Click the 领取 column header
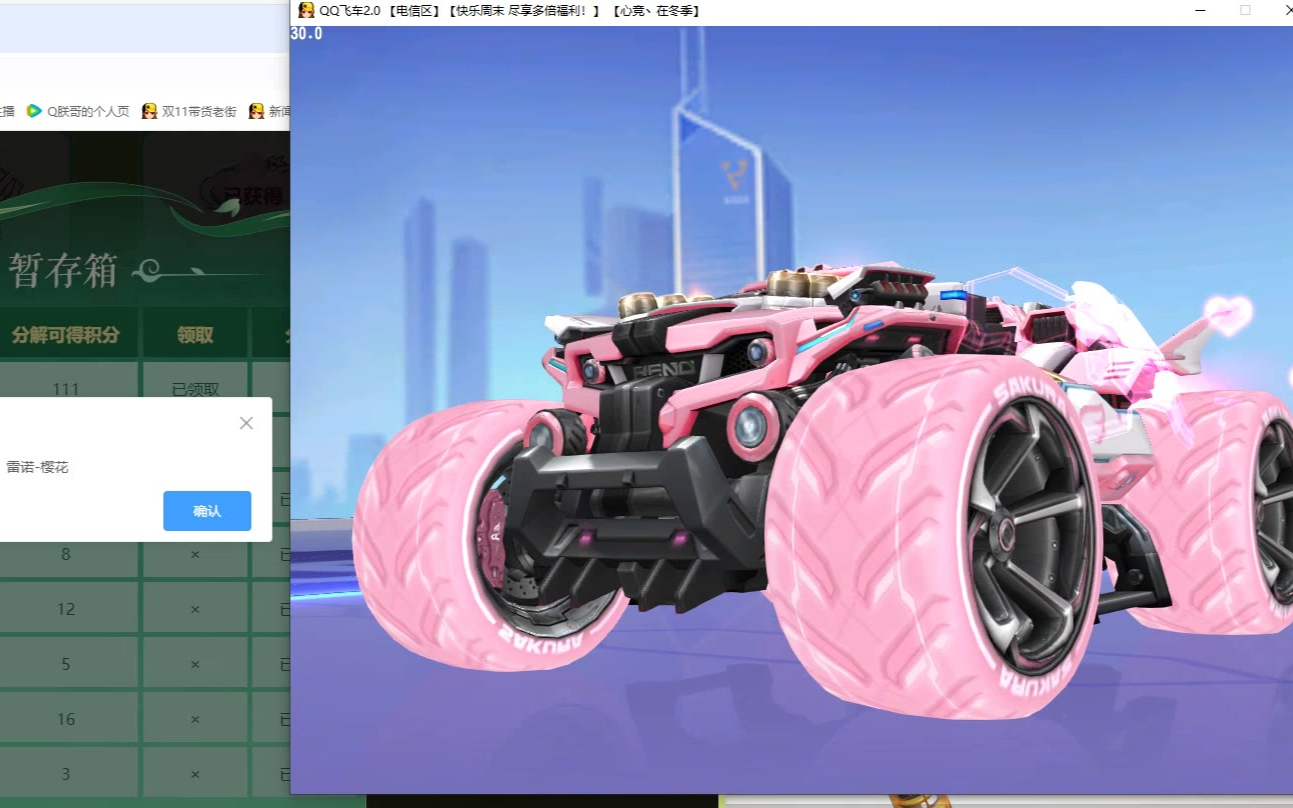Screen dimensions: 1293x808 click(195, 335)
